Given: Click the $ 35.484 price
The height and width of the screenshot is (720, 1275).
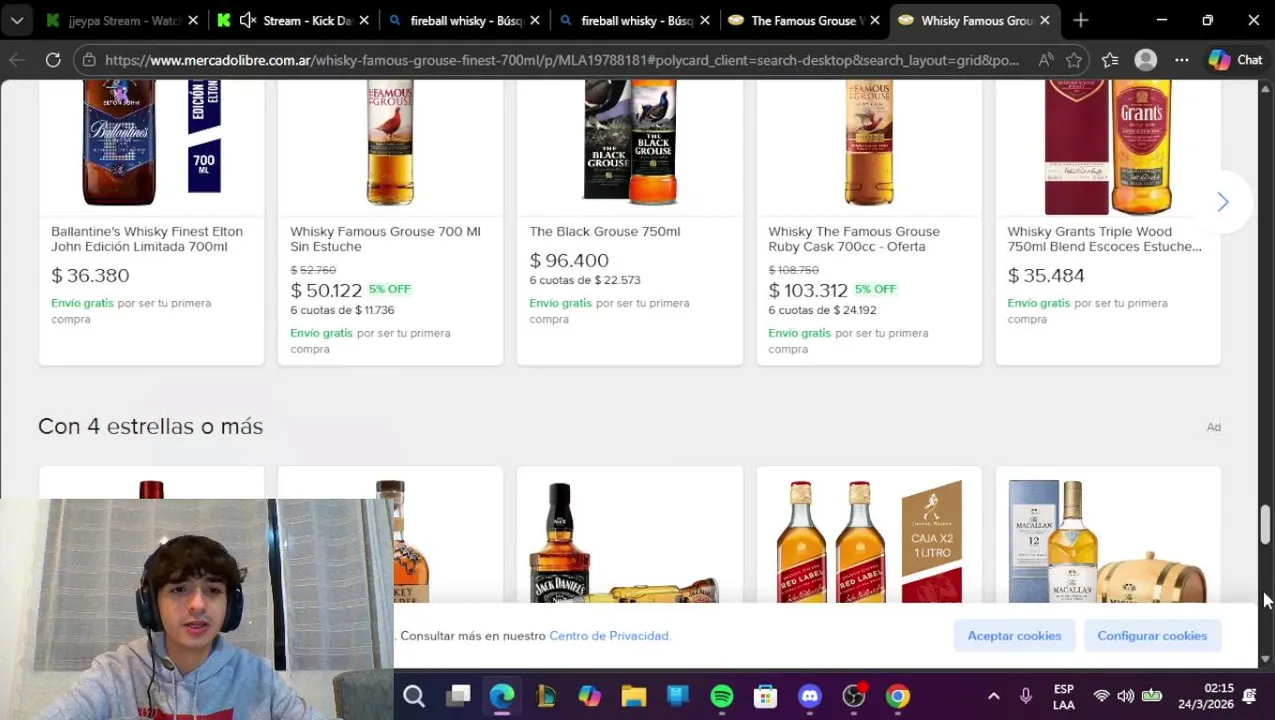Looking at the screenshot, I should point(1046,275).
